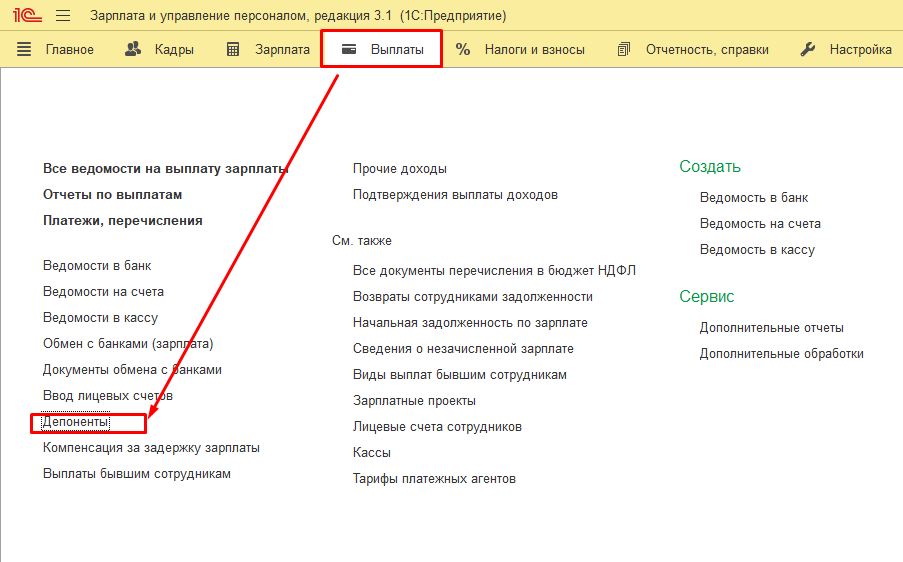
Task: Open Компенсация за задержку зарплаты
Action: click(151, 448)
